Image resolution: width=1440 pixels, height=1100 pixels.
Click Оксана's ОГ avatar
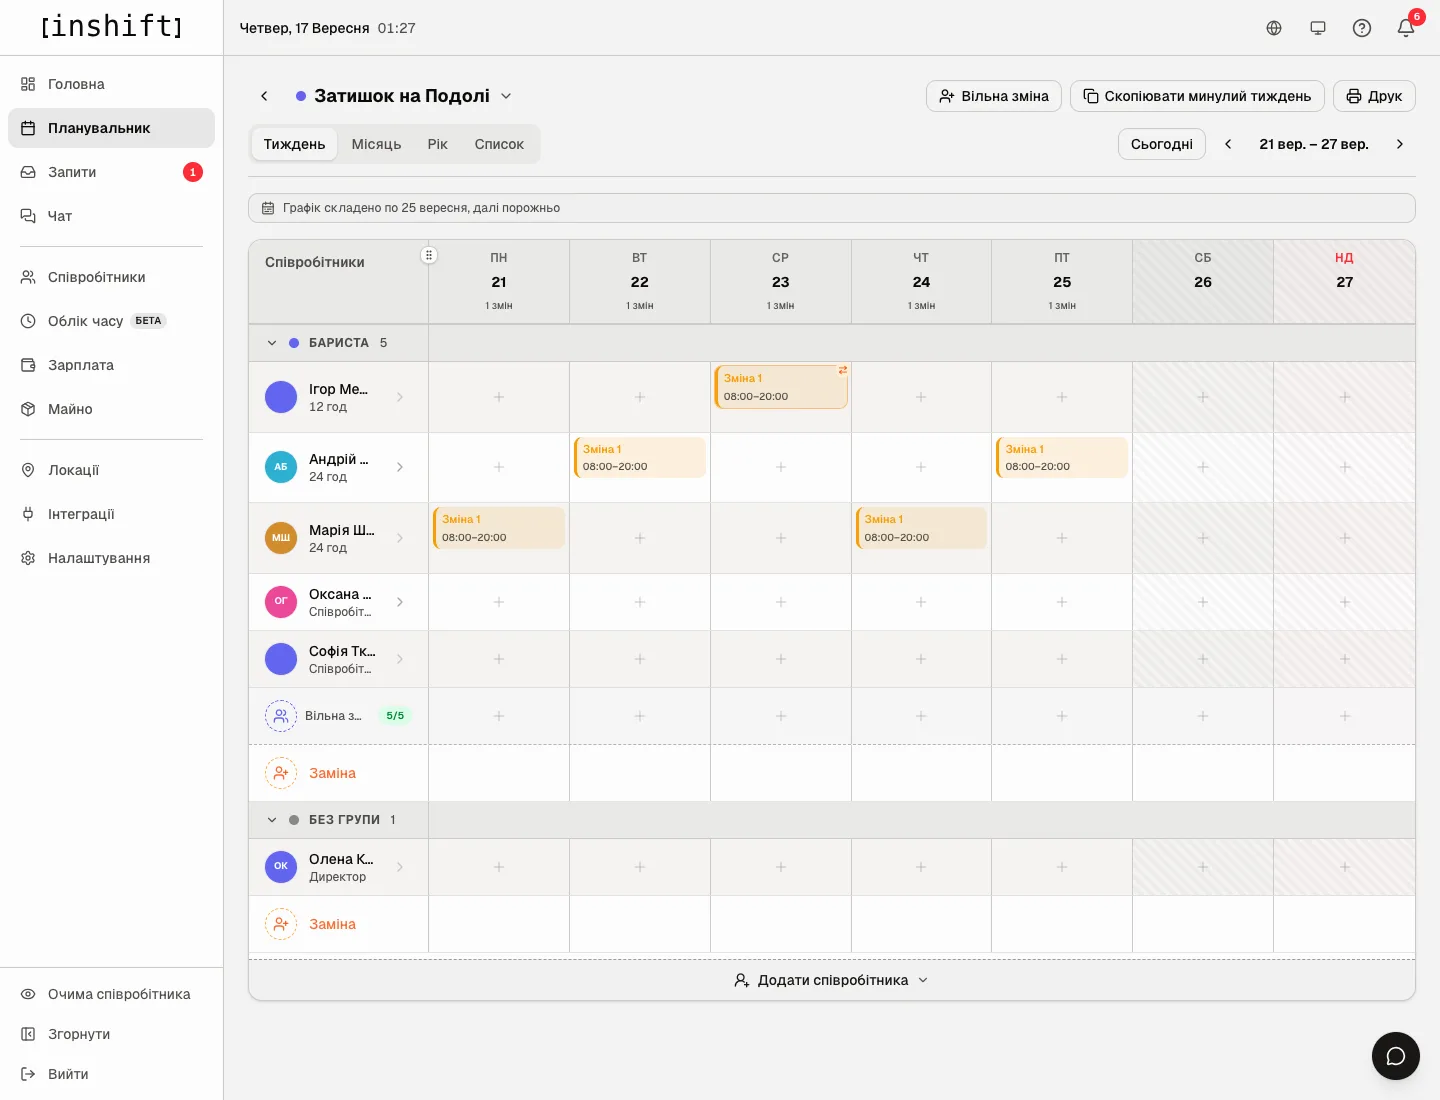pyautogui.click(x=281, y=602)
